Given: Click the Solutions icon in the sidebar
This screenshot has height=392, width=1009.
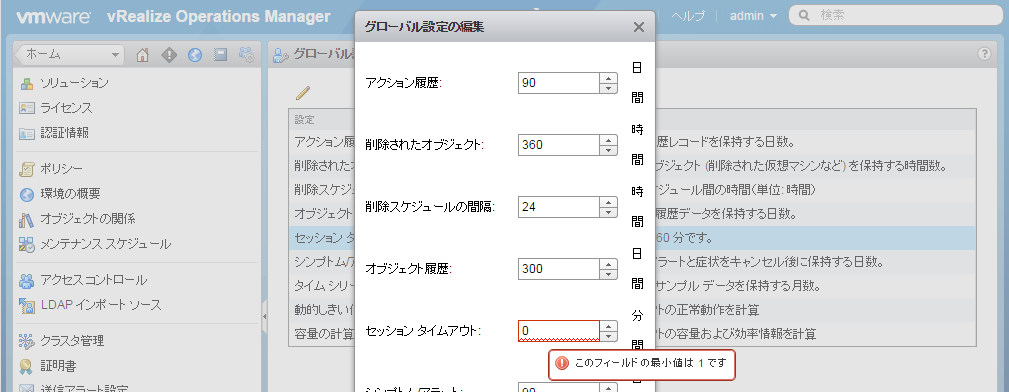Looking at the screenshot, I should [26, 83].
